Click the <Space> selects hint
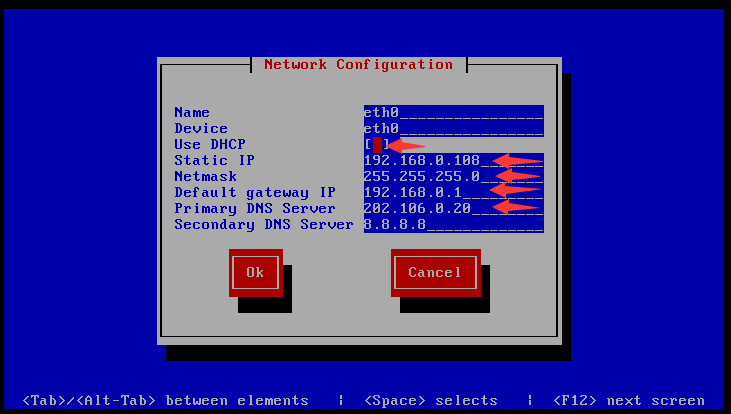Viewport: 731px width, 414px height. click(x=431, y=401)
